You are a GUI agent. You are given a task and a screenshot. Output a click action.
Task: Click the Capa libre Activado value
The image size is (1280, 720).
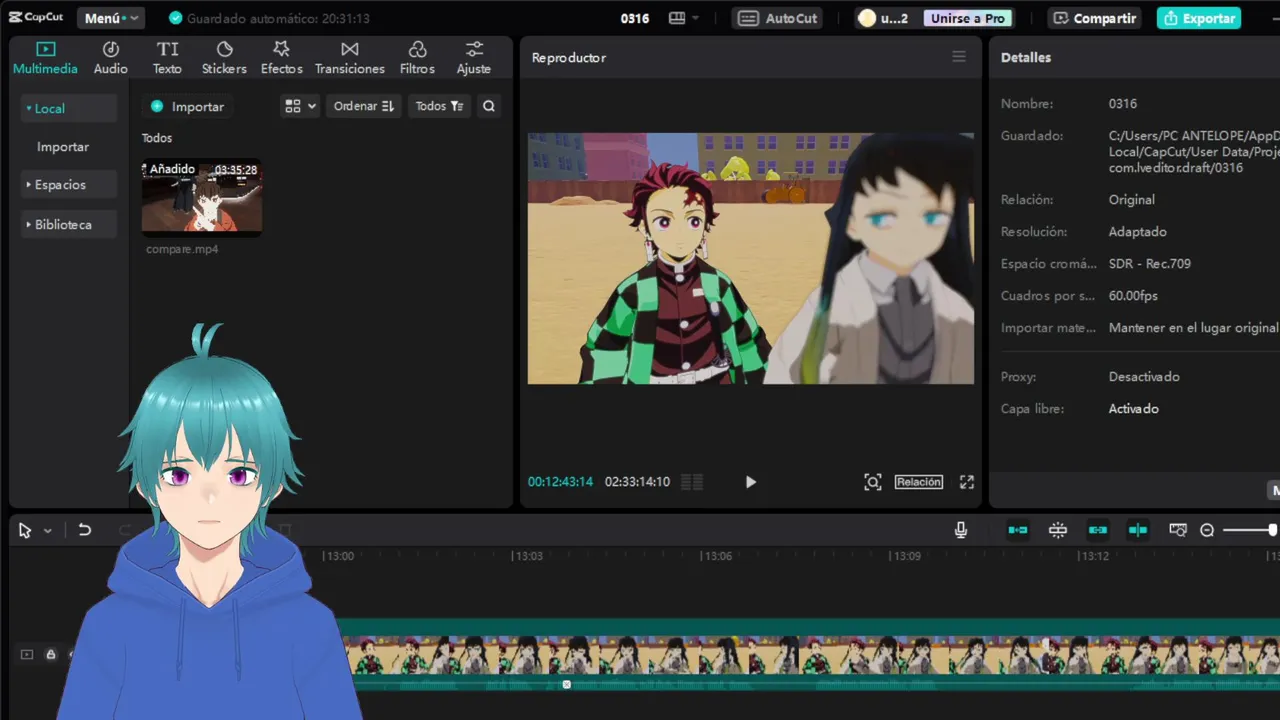[x=1134, y=409]
